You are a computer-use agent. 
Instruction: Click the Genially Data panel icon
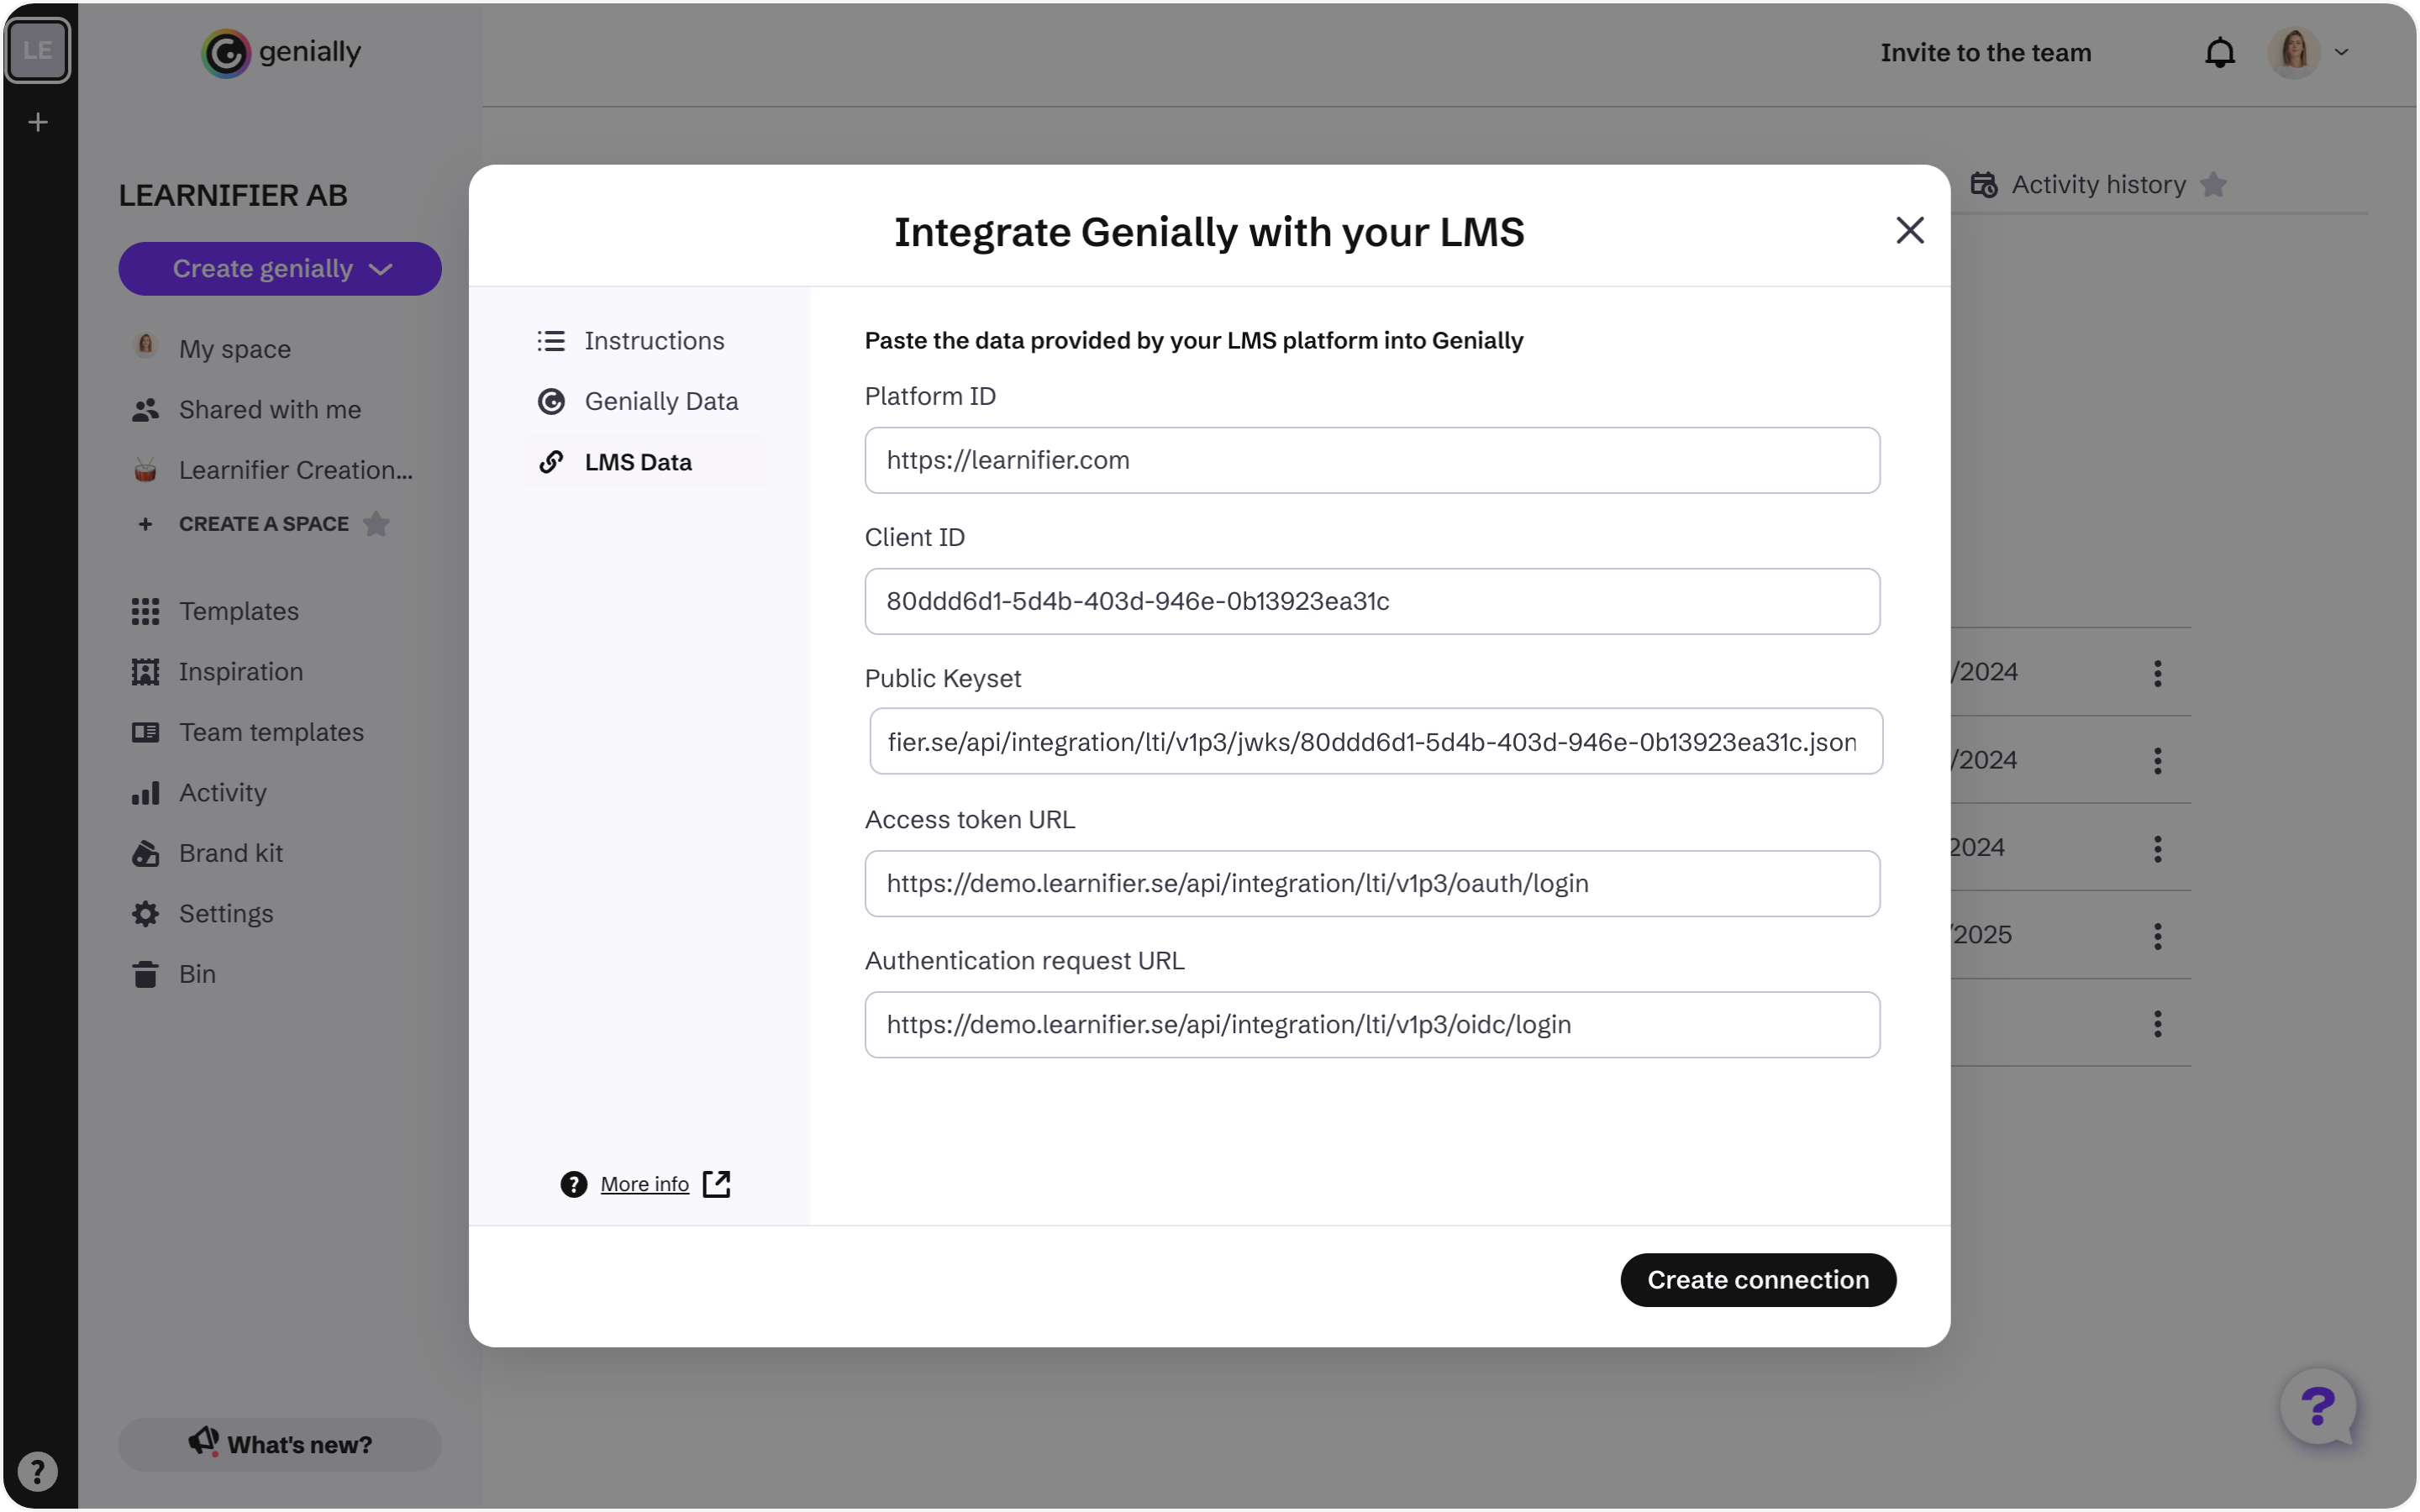(x=550, y=401)
